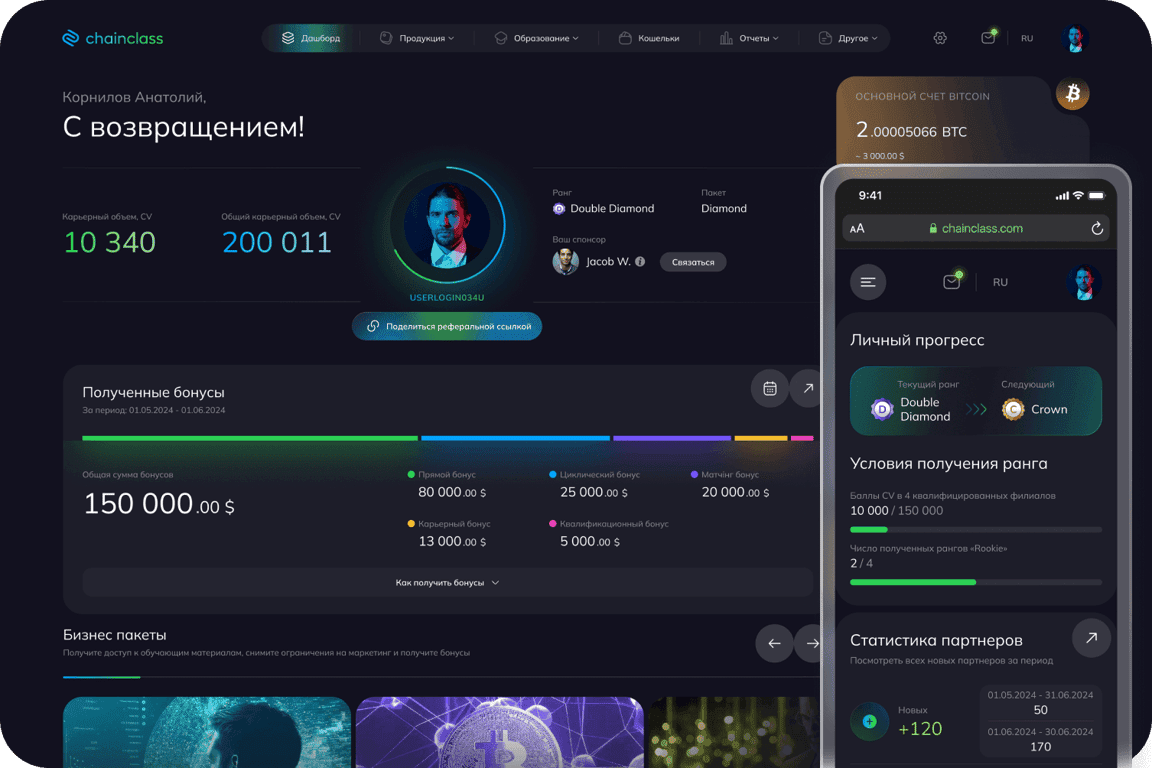The image size is (1152, 768).
Task: Expand received bonuses with arrow icon
Action: 807,388
